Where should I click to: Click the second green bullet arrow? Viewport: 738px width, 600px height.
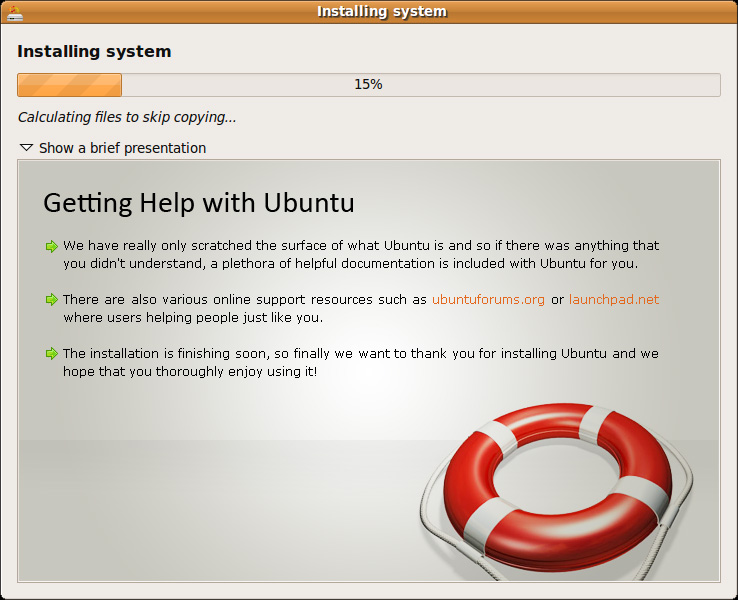[51, 300]
